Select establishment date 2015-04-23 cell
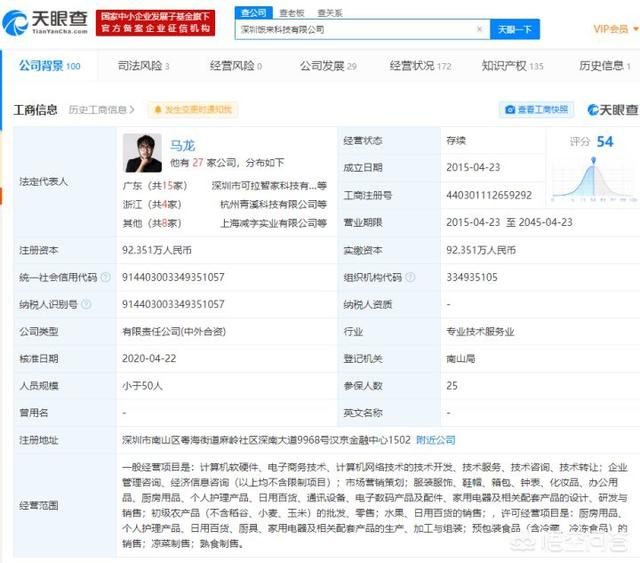Screen dimensions: 640x563 [x=473, y=167]
